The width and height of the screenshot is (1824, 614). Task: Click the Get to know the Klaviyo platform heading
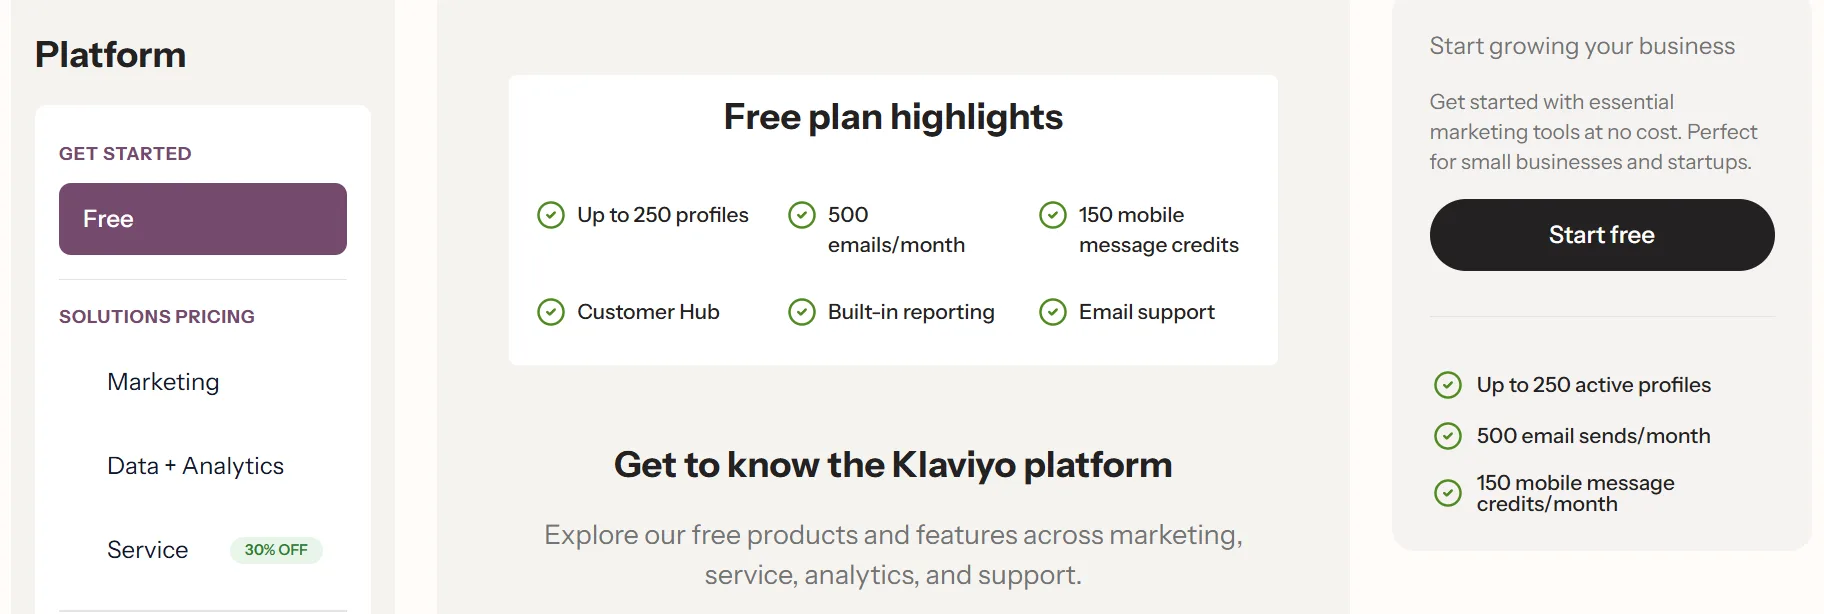(893, 465)
